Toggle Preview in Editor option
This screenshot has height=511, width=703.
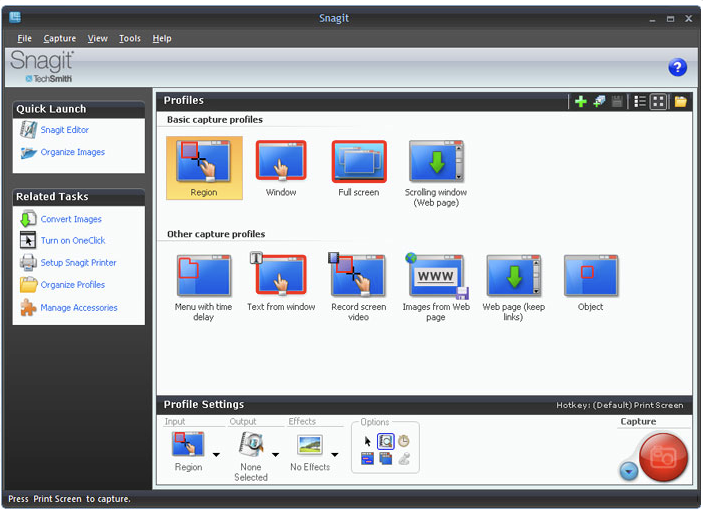386,442
